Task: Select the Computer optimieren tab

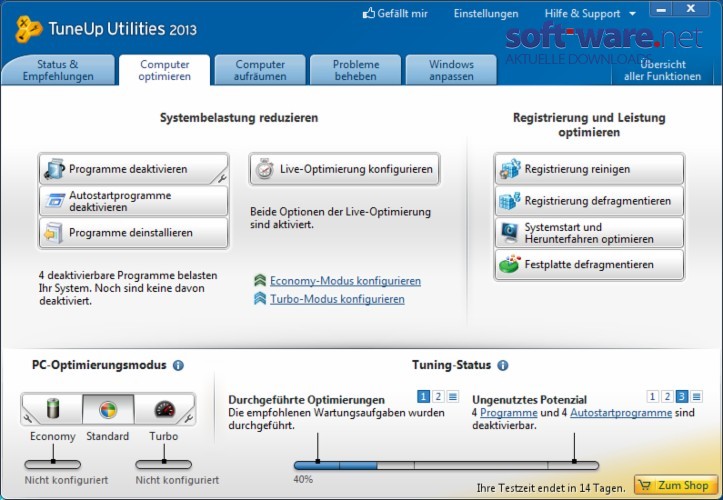Action: (x=165, y=70)
